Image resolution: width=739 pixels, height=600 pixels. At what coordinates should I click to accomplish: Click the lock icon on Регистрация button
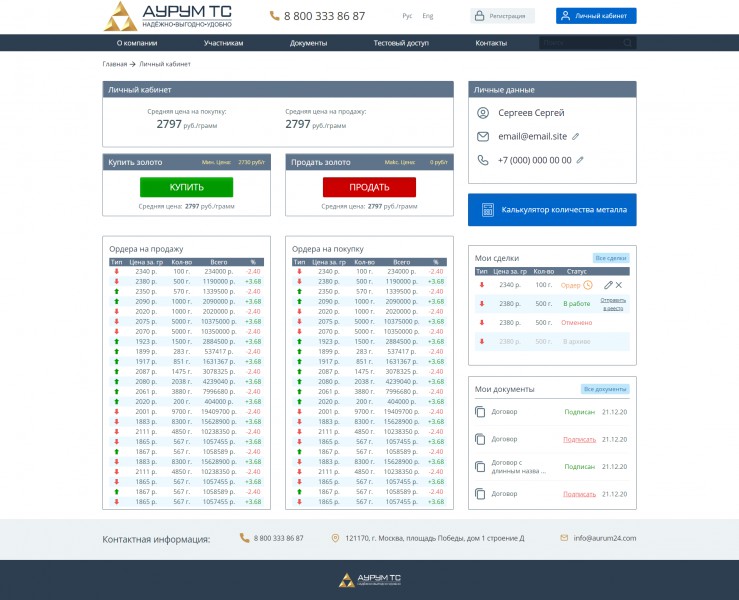[x=479, y=16]
